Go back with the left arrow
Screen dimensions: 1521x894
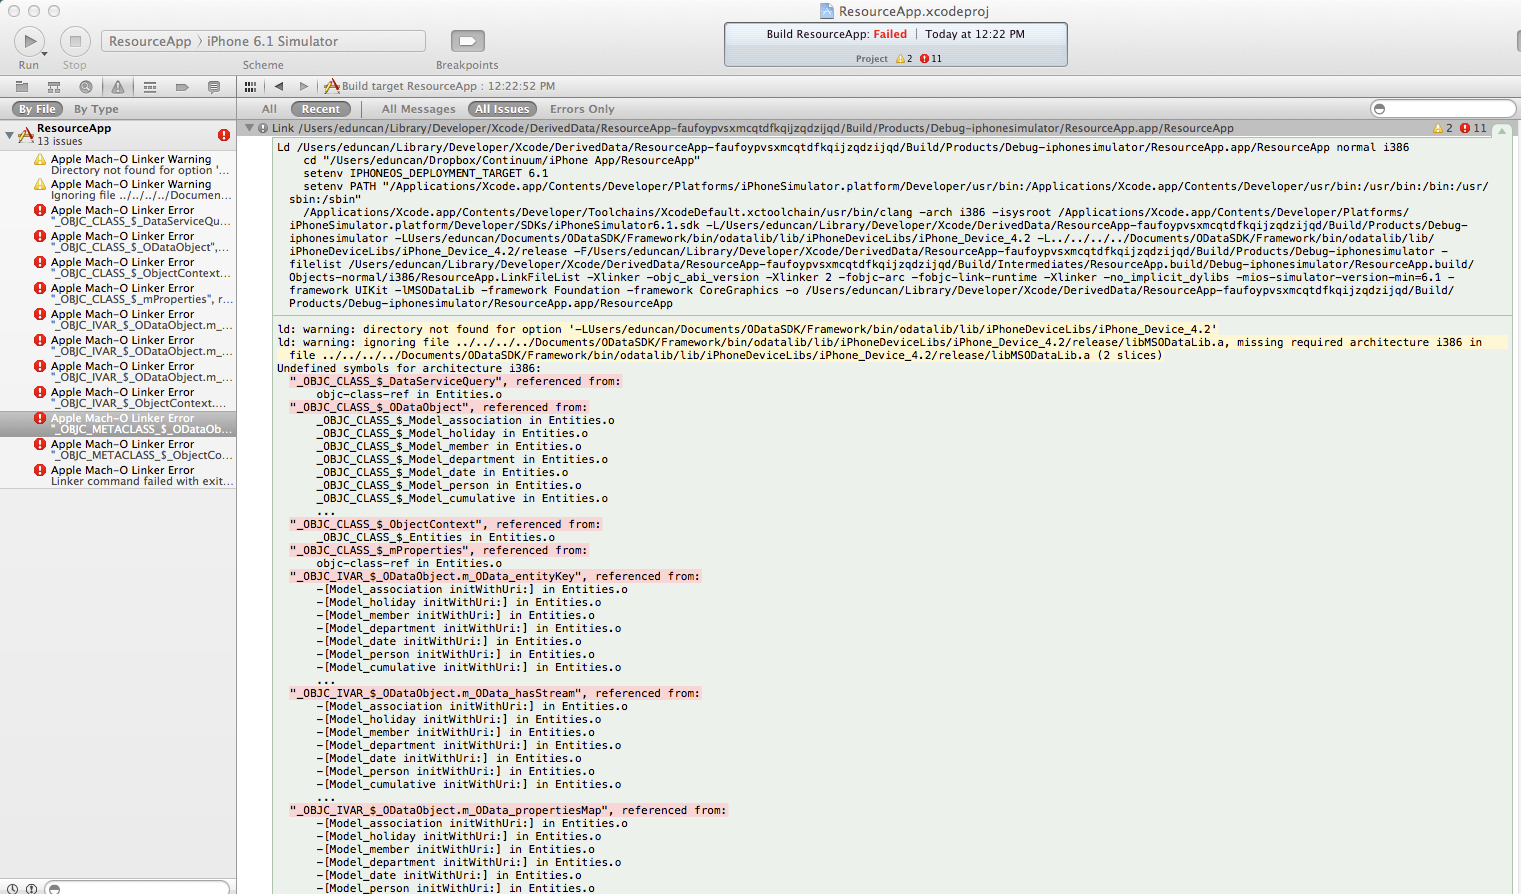(x=279, y=86)
